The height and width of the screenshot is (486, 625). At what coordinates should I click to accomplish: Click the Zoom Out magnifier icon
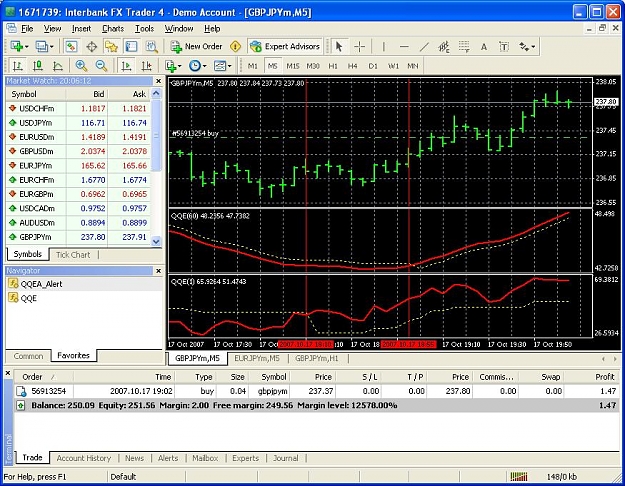coord(101,66)
